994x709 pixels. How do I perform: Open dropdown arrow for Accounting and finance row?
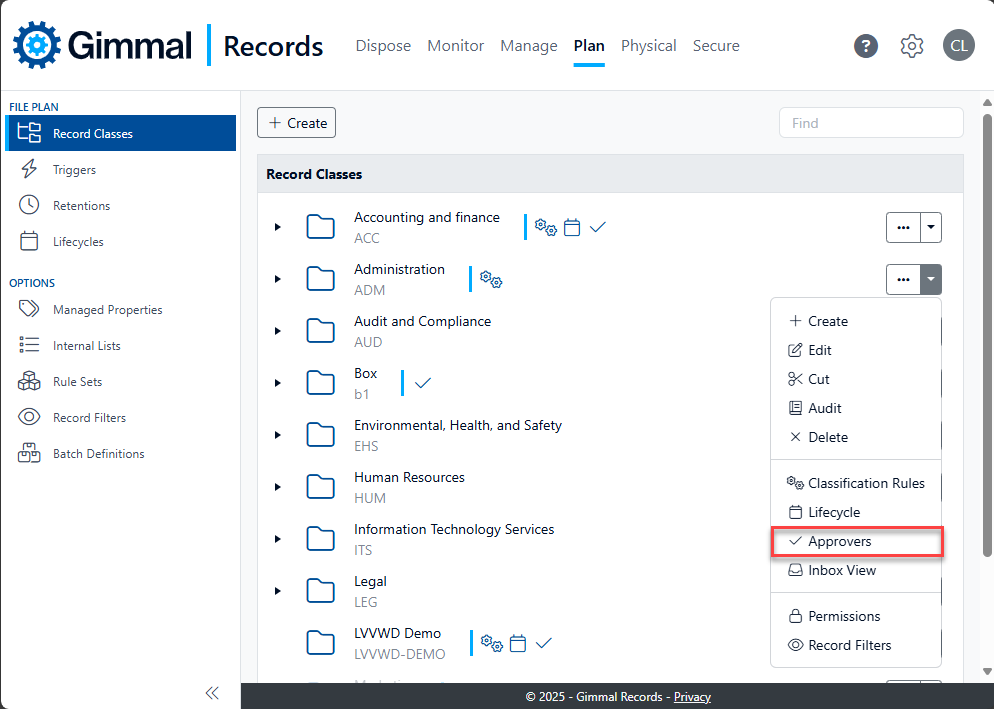931,227
